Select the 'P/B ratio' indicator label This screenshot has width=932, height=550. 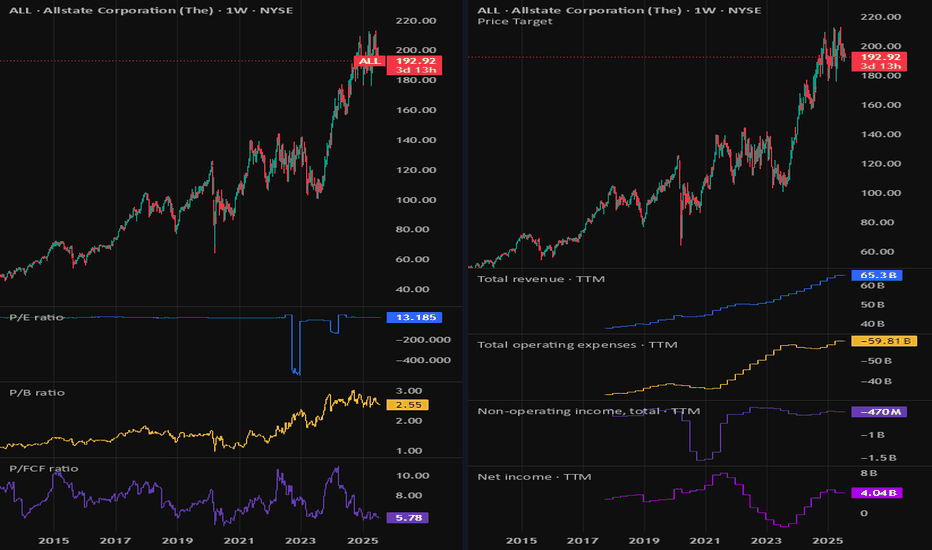pos(37,392)
